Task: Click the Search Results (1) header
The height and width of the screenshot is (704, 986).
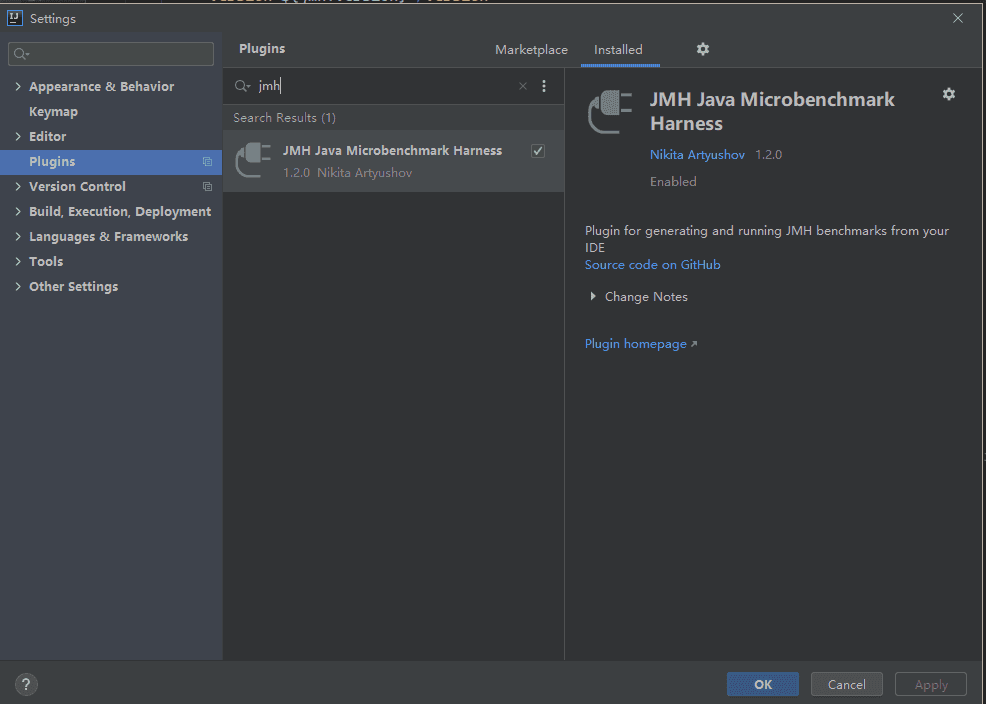Action: pos(284,118)
